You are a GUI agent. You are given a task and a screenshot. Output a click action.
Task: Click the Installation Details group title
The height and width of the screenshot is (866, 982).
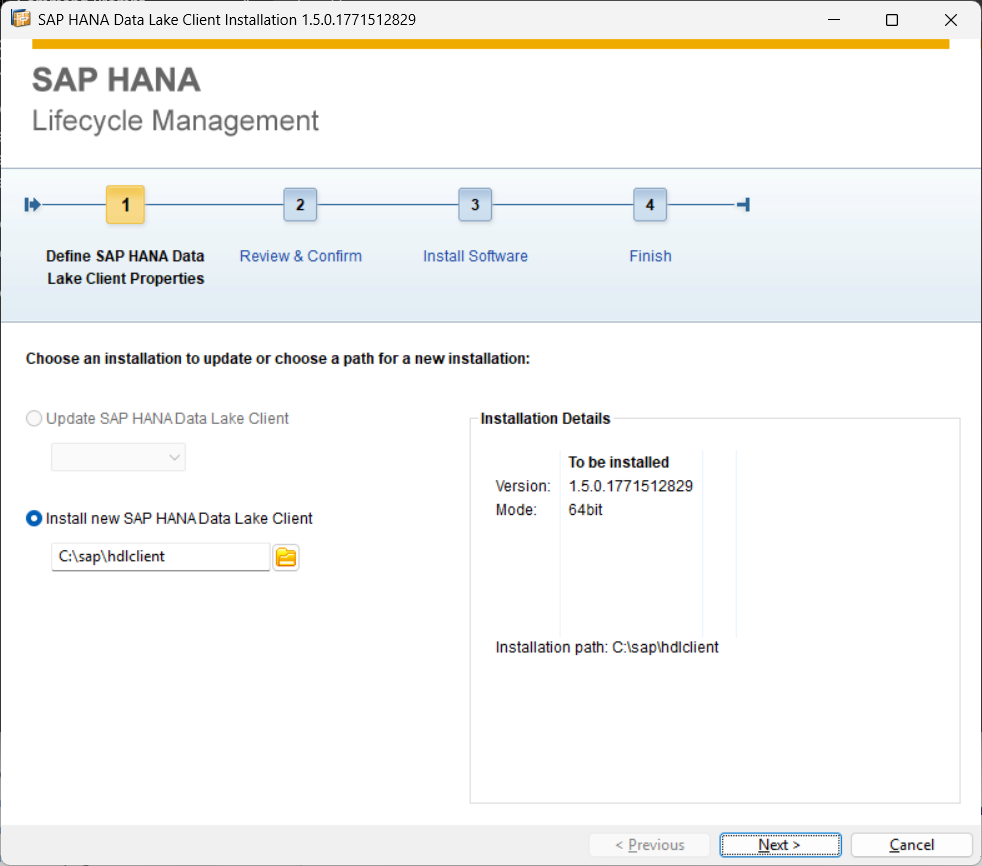545,418
